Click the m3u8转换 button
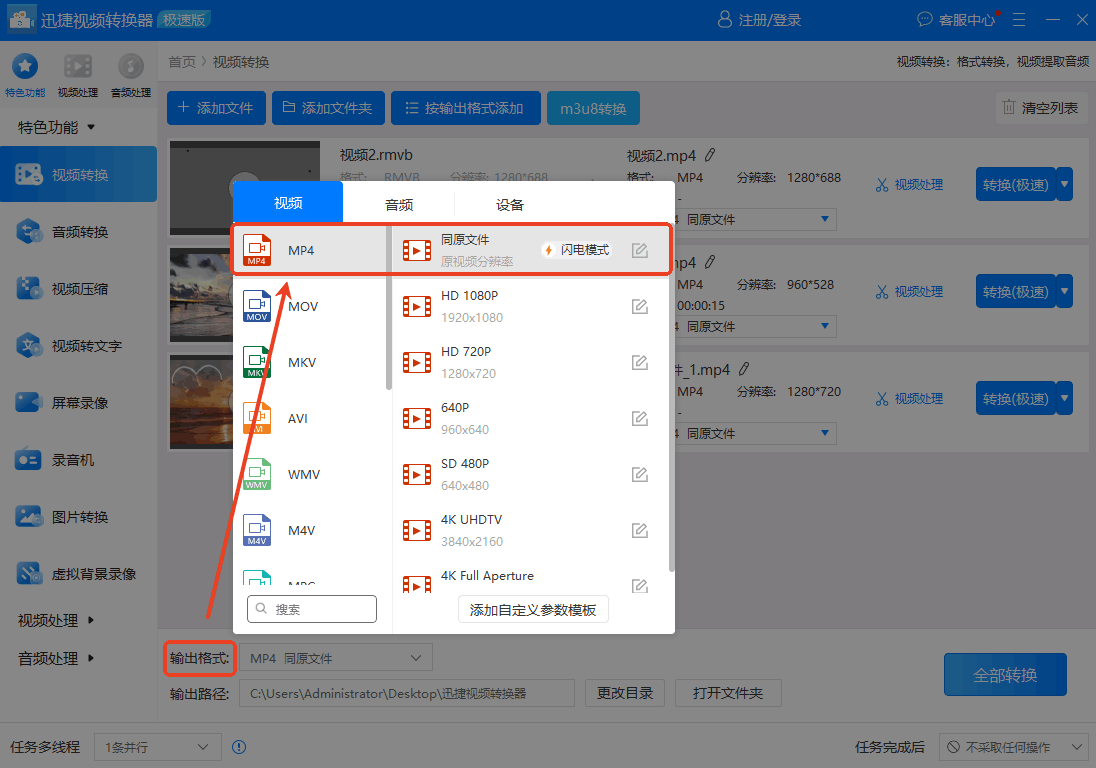Viewport: 1096px width, 768px height. (x=593, y=107)
